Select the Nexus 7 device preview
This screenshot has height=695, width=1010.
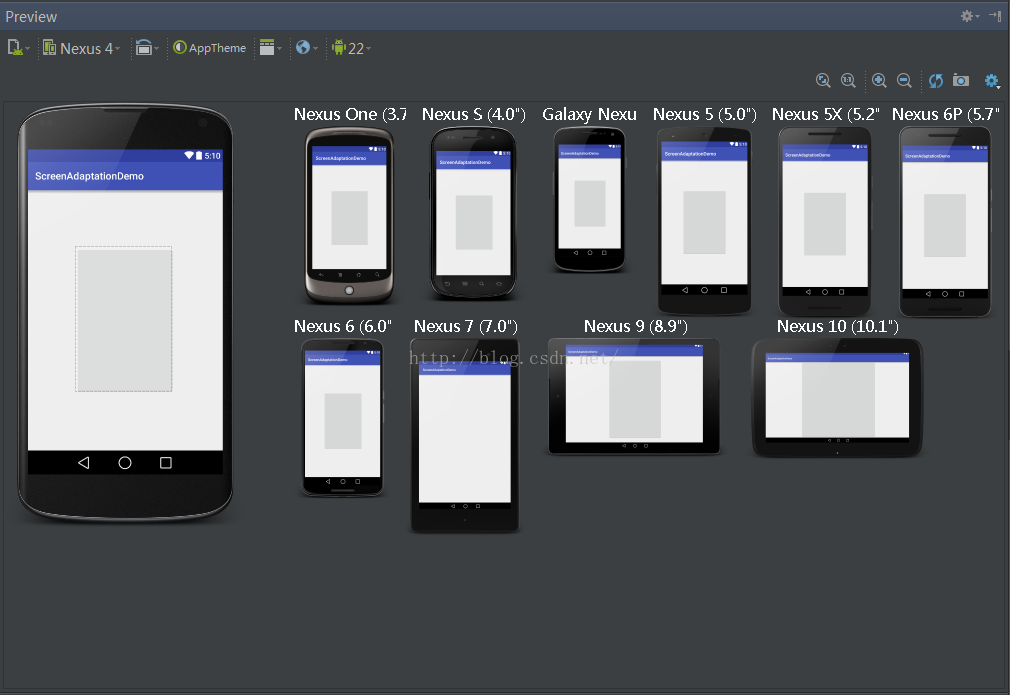pos(464,434)
